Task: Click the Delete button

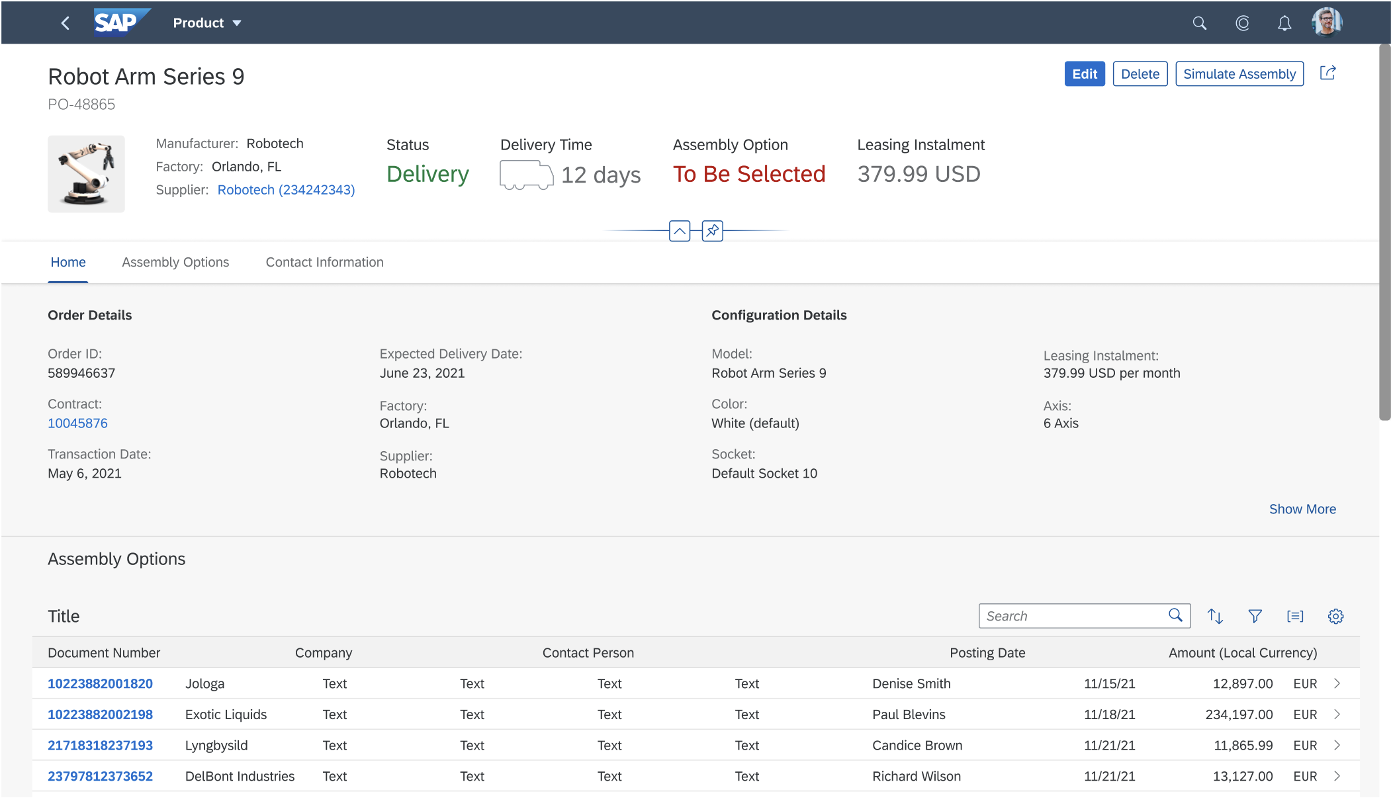Action: [x=1140, y=74]
